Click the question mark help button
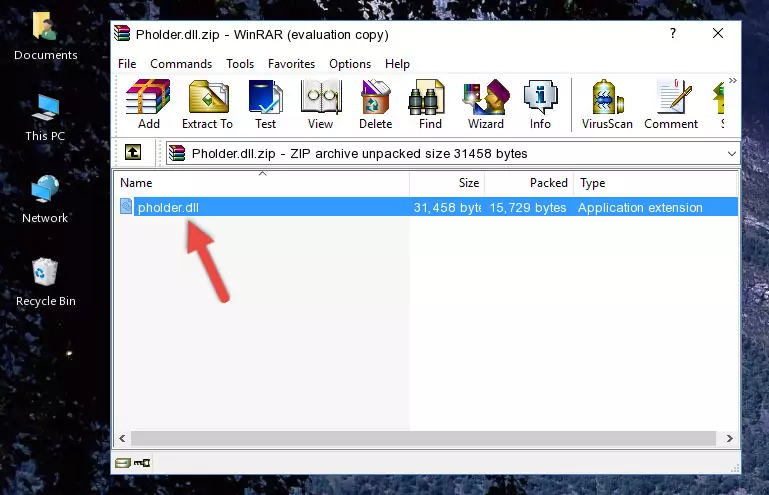Screen dimensions: 769x495 point(673,33)
